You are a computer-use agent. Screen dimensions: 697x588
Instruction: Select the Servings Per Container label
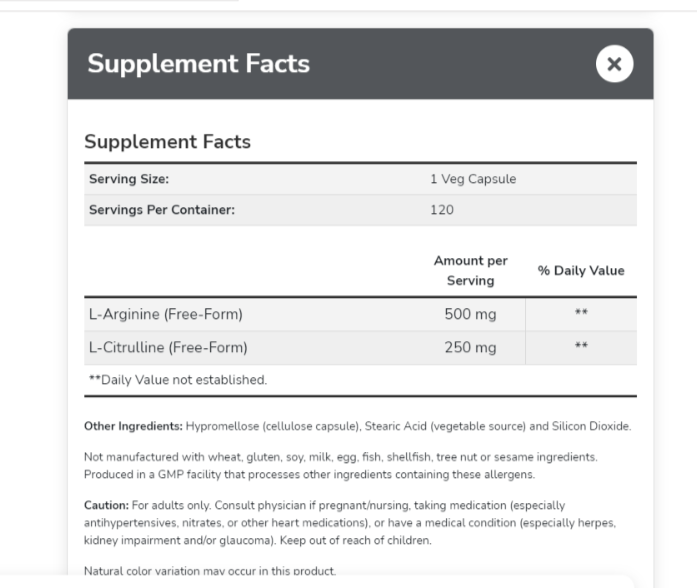point(162,210)
